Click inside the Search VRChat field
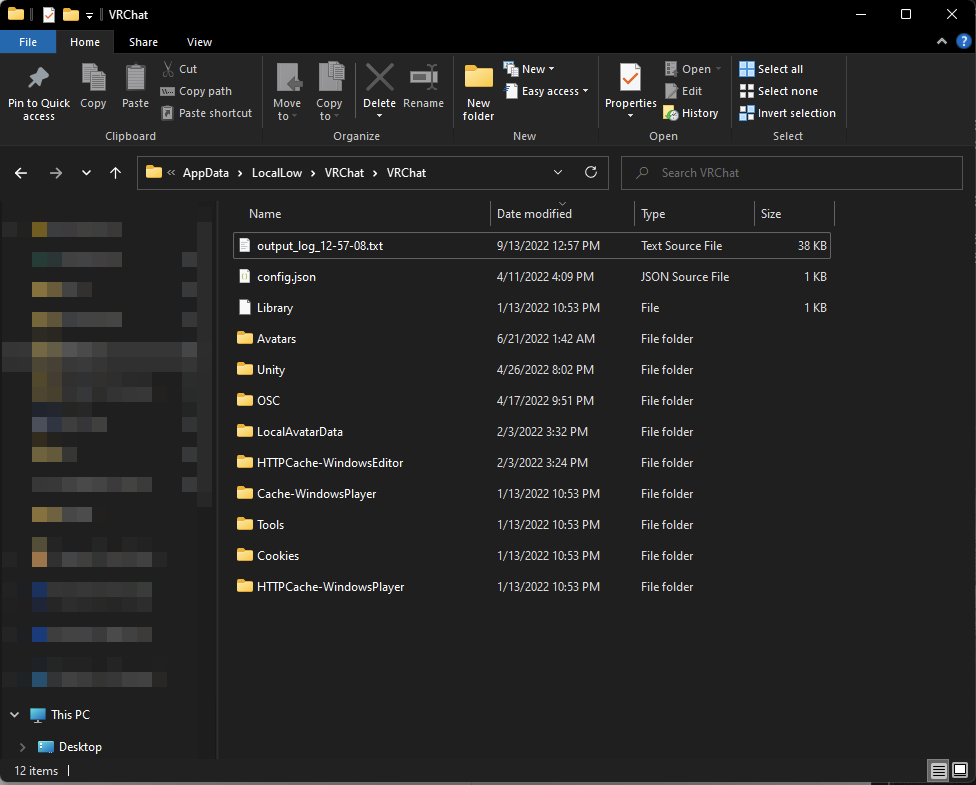This screenshot has width=976, height=785. (792, 173)
